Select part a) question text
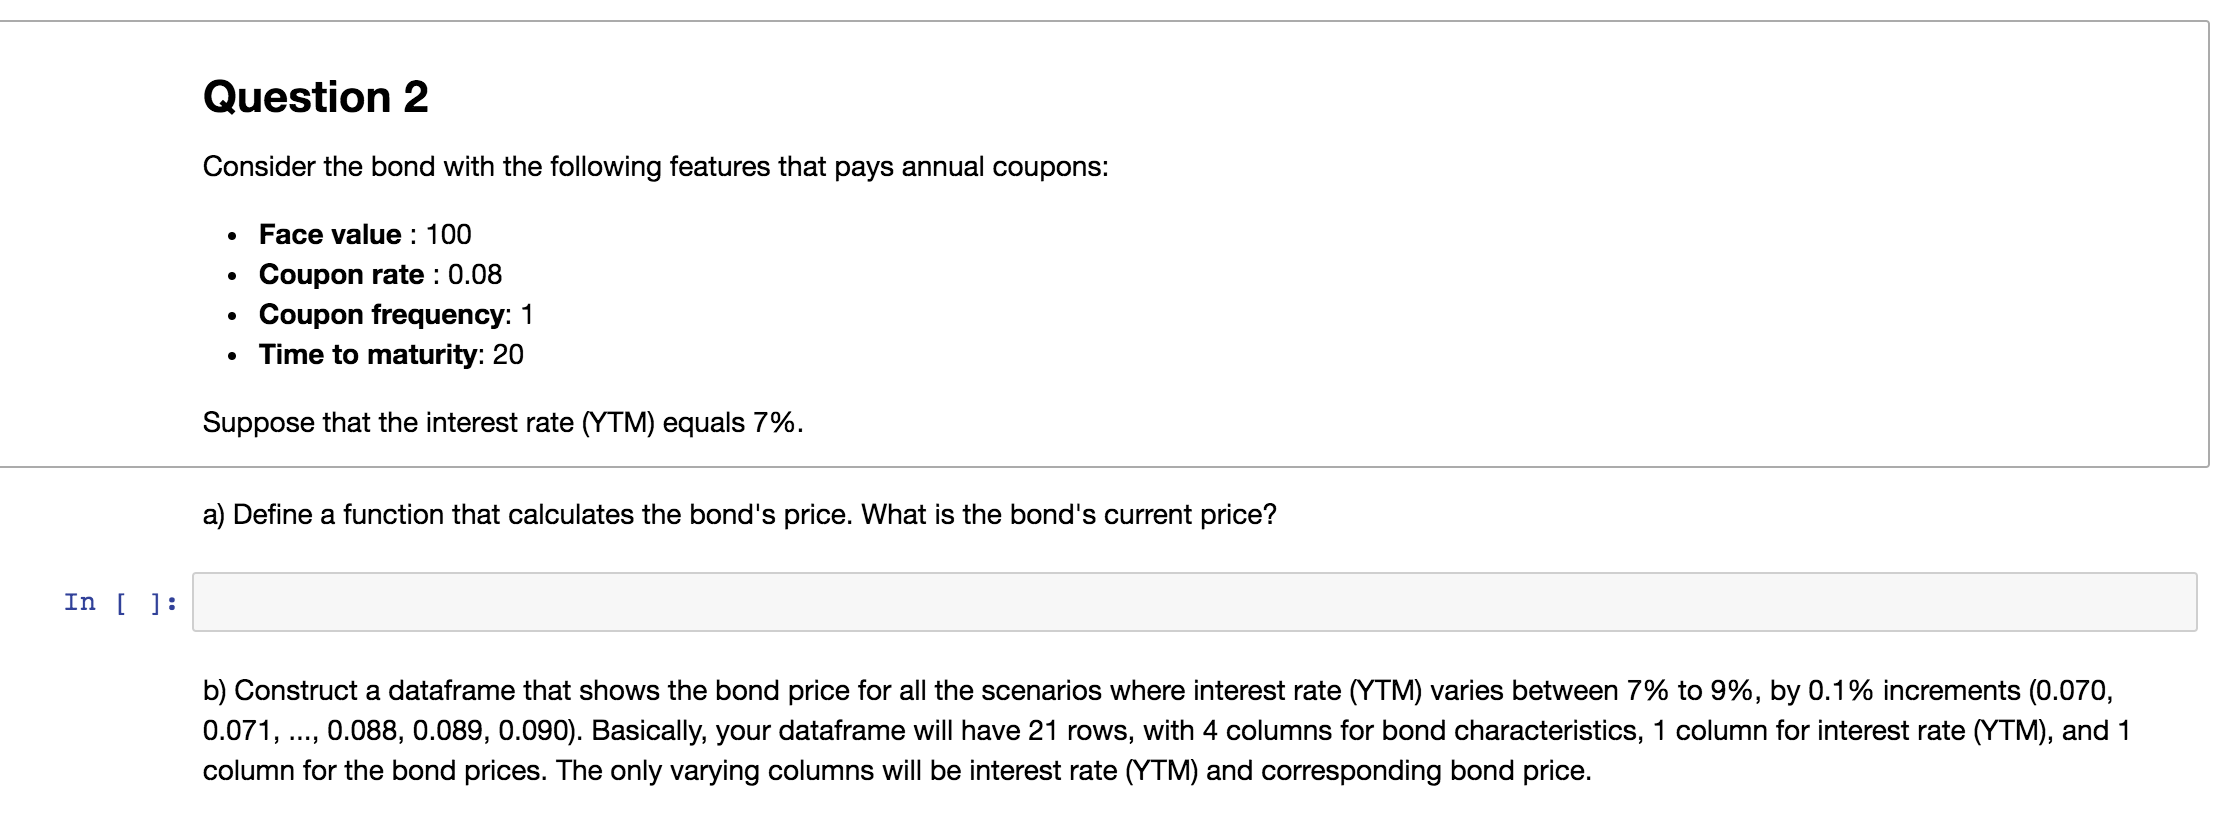Image resolution: width=2238 pixels, height=826 pixels. pyautogui.click(x=738, y=514)
